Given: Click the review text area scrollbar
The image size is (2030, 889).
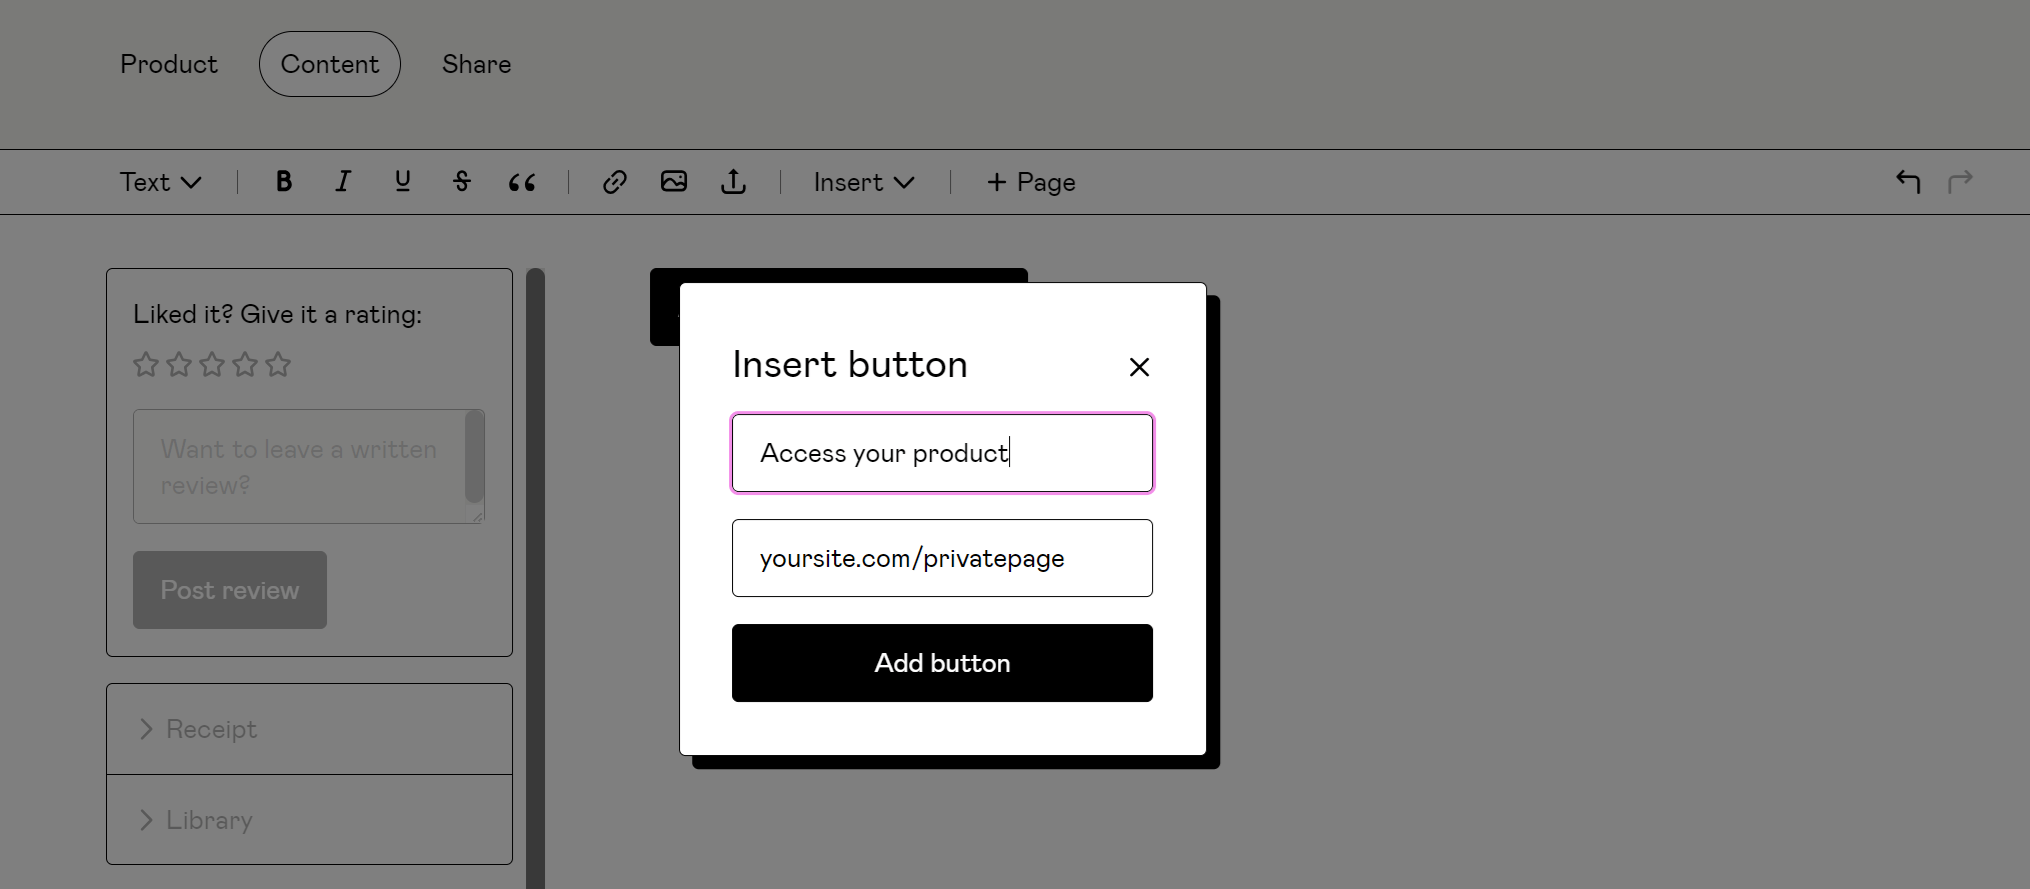Looking at the screenshot, I should [x=475, y=457].
